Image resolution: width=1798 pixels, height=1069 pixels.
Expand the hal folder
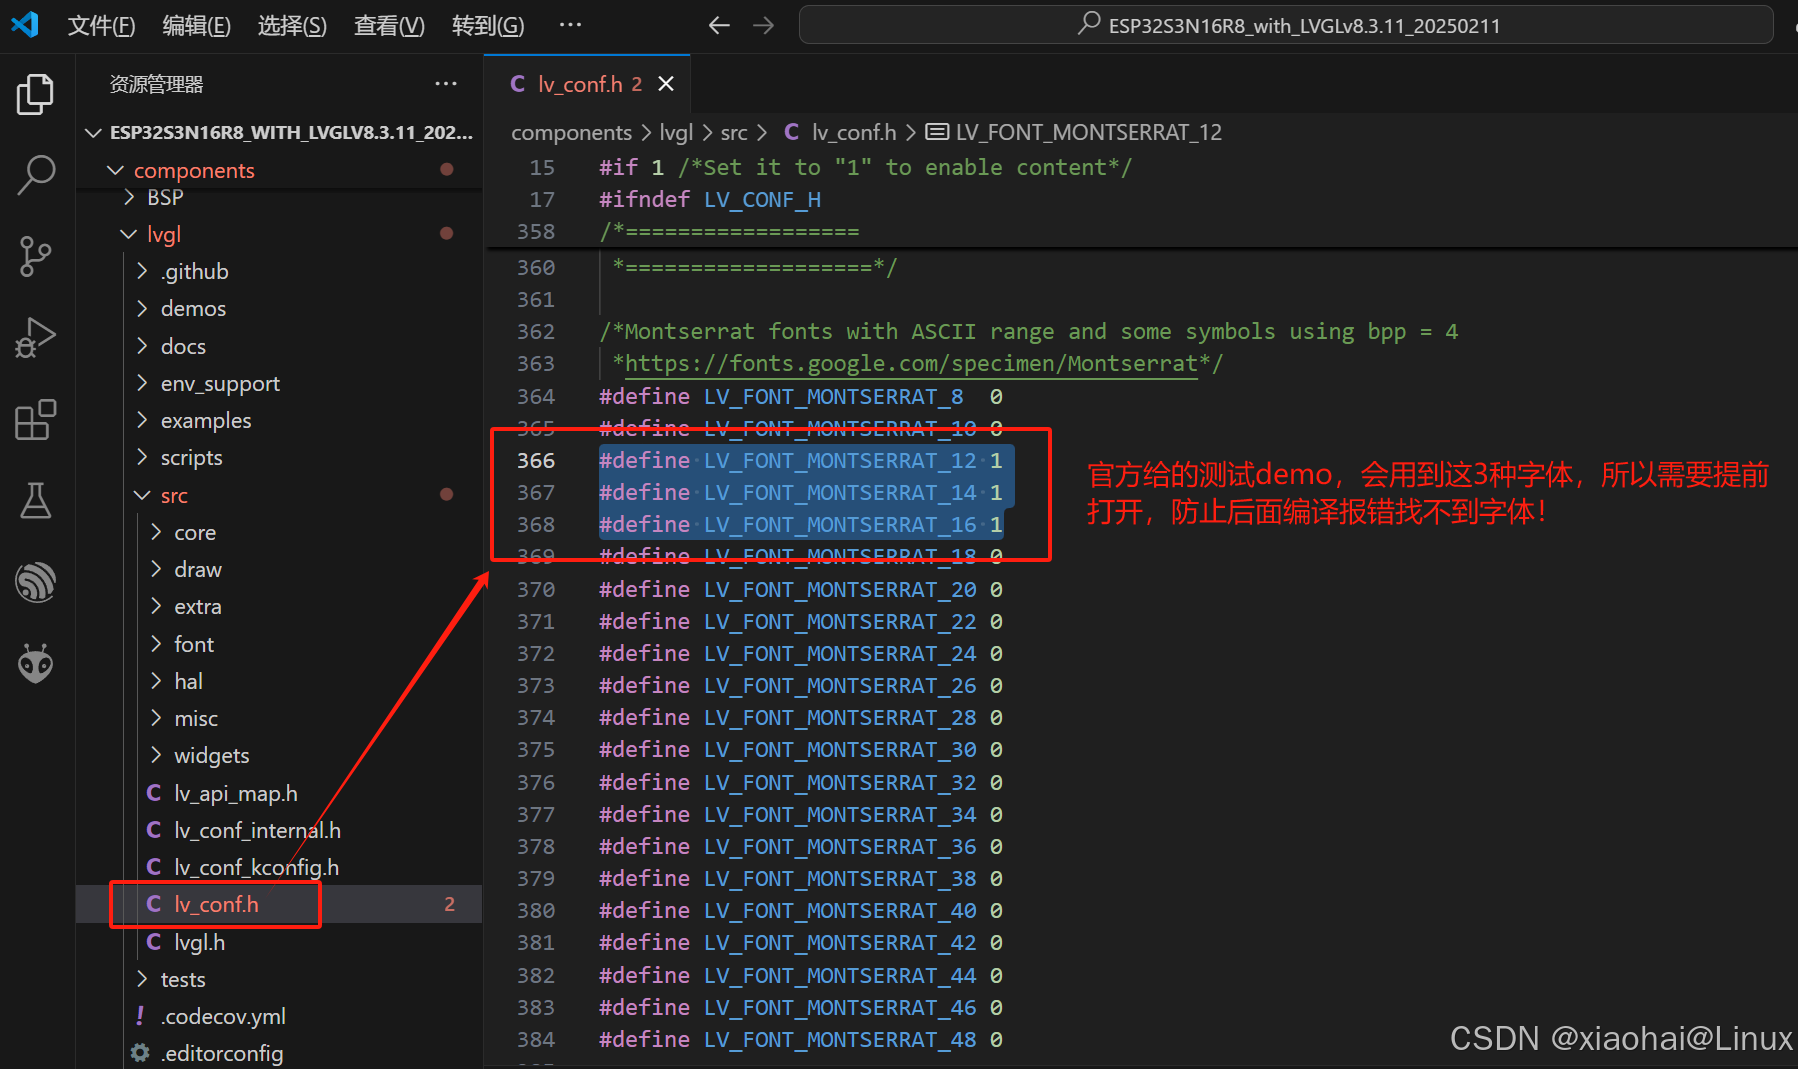click(280, 681)
